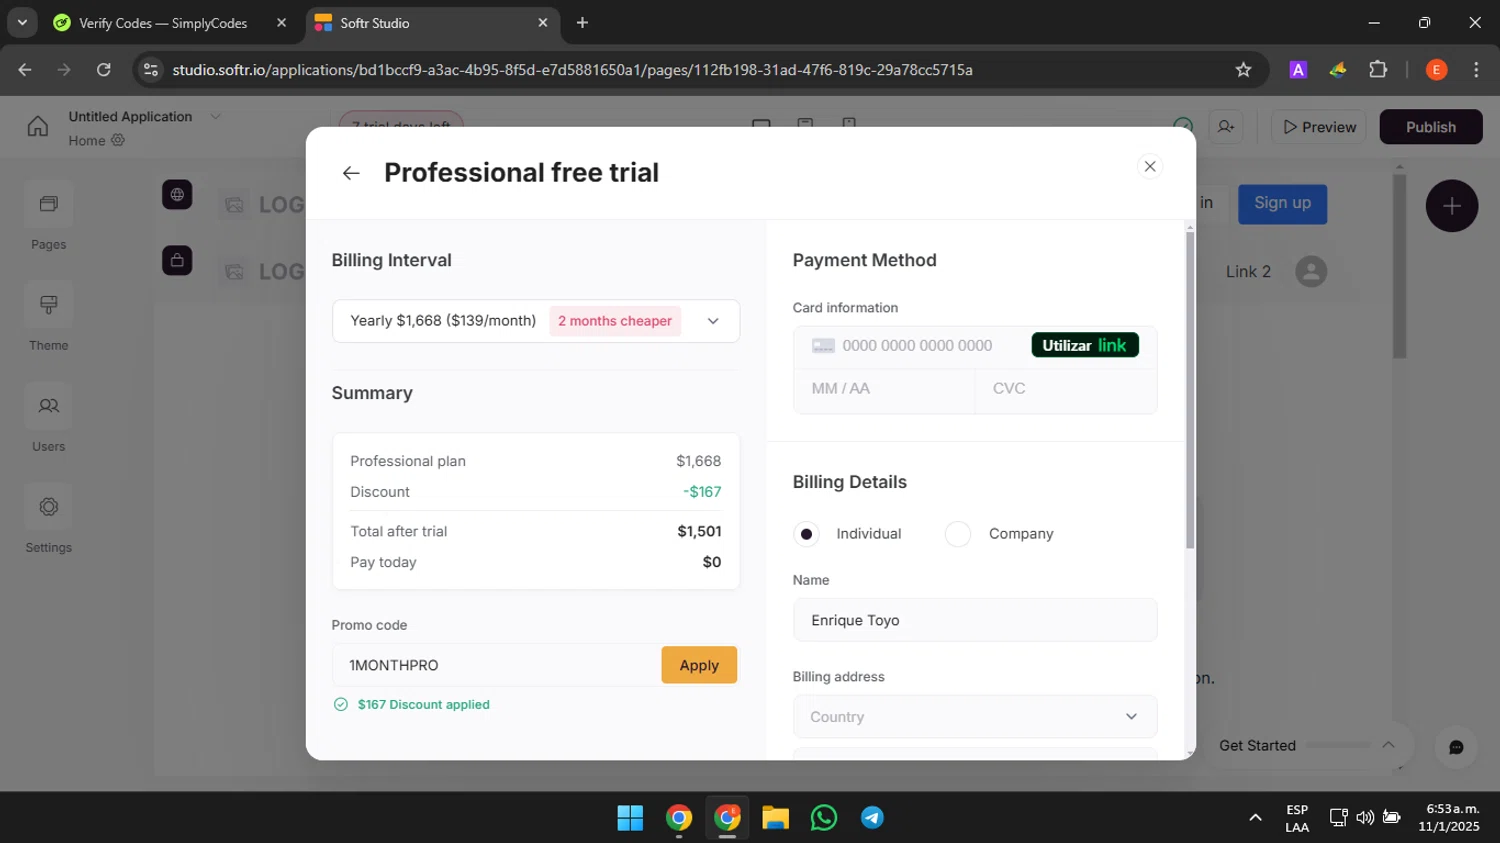Edit the Name field Enrique Toyo
1500x843 pixels.
(975, 620)
